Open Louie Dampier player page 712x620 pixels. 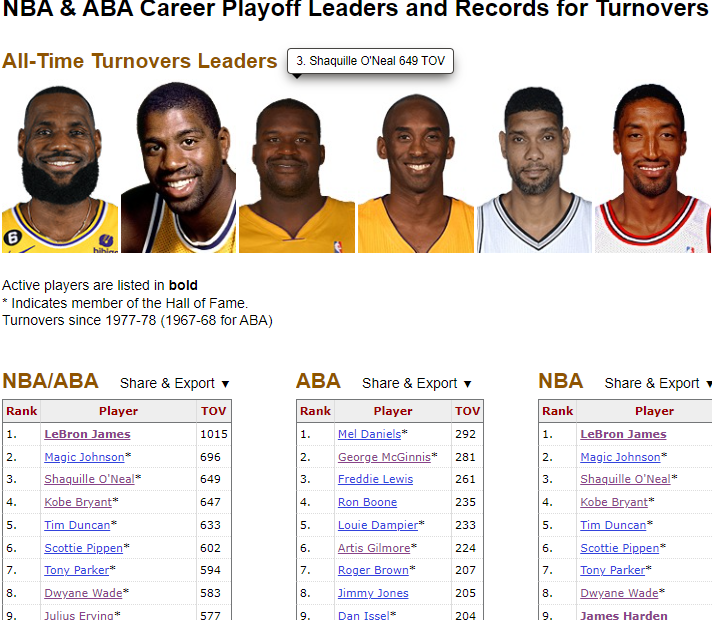(x=378, y=525)
